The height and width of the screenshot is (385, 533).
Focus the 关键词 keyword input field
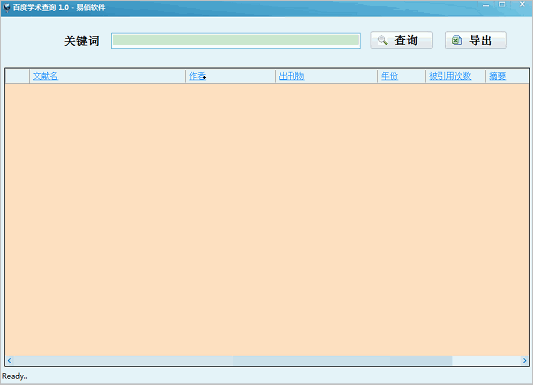(236, 41)
